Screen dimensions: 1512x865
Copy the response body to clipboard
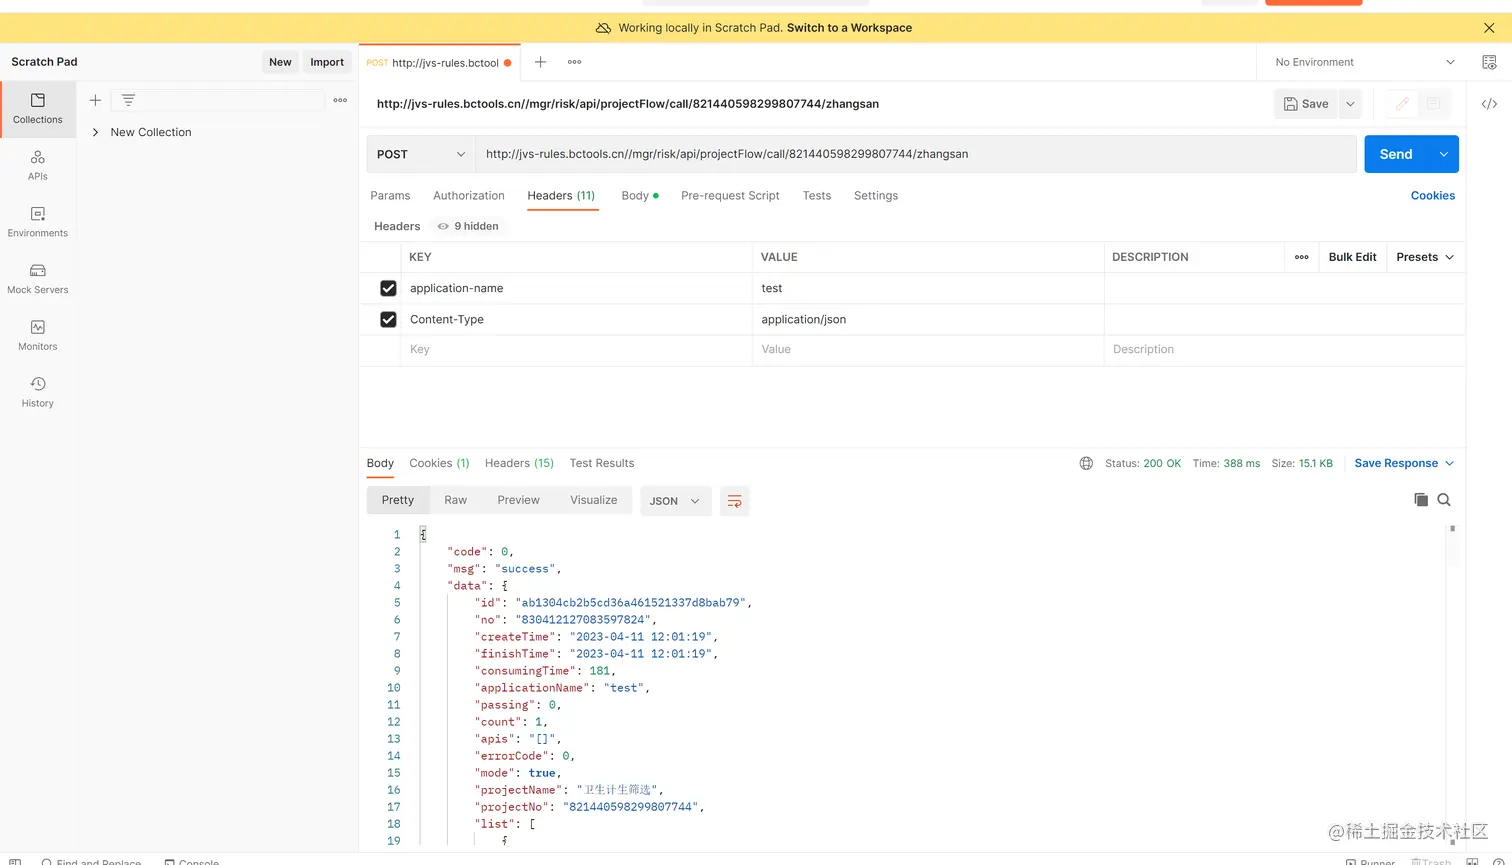[1421, 500]
